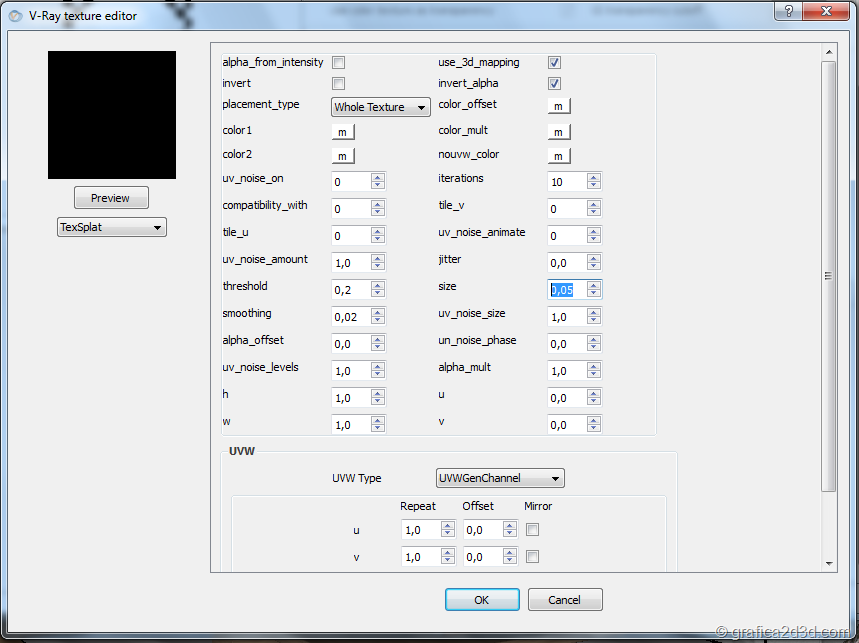The height and width of the screenshot is (643, 859).
Task: Click the Preview button
Action: 111,198
